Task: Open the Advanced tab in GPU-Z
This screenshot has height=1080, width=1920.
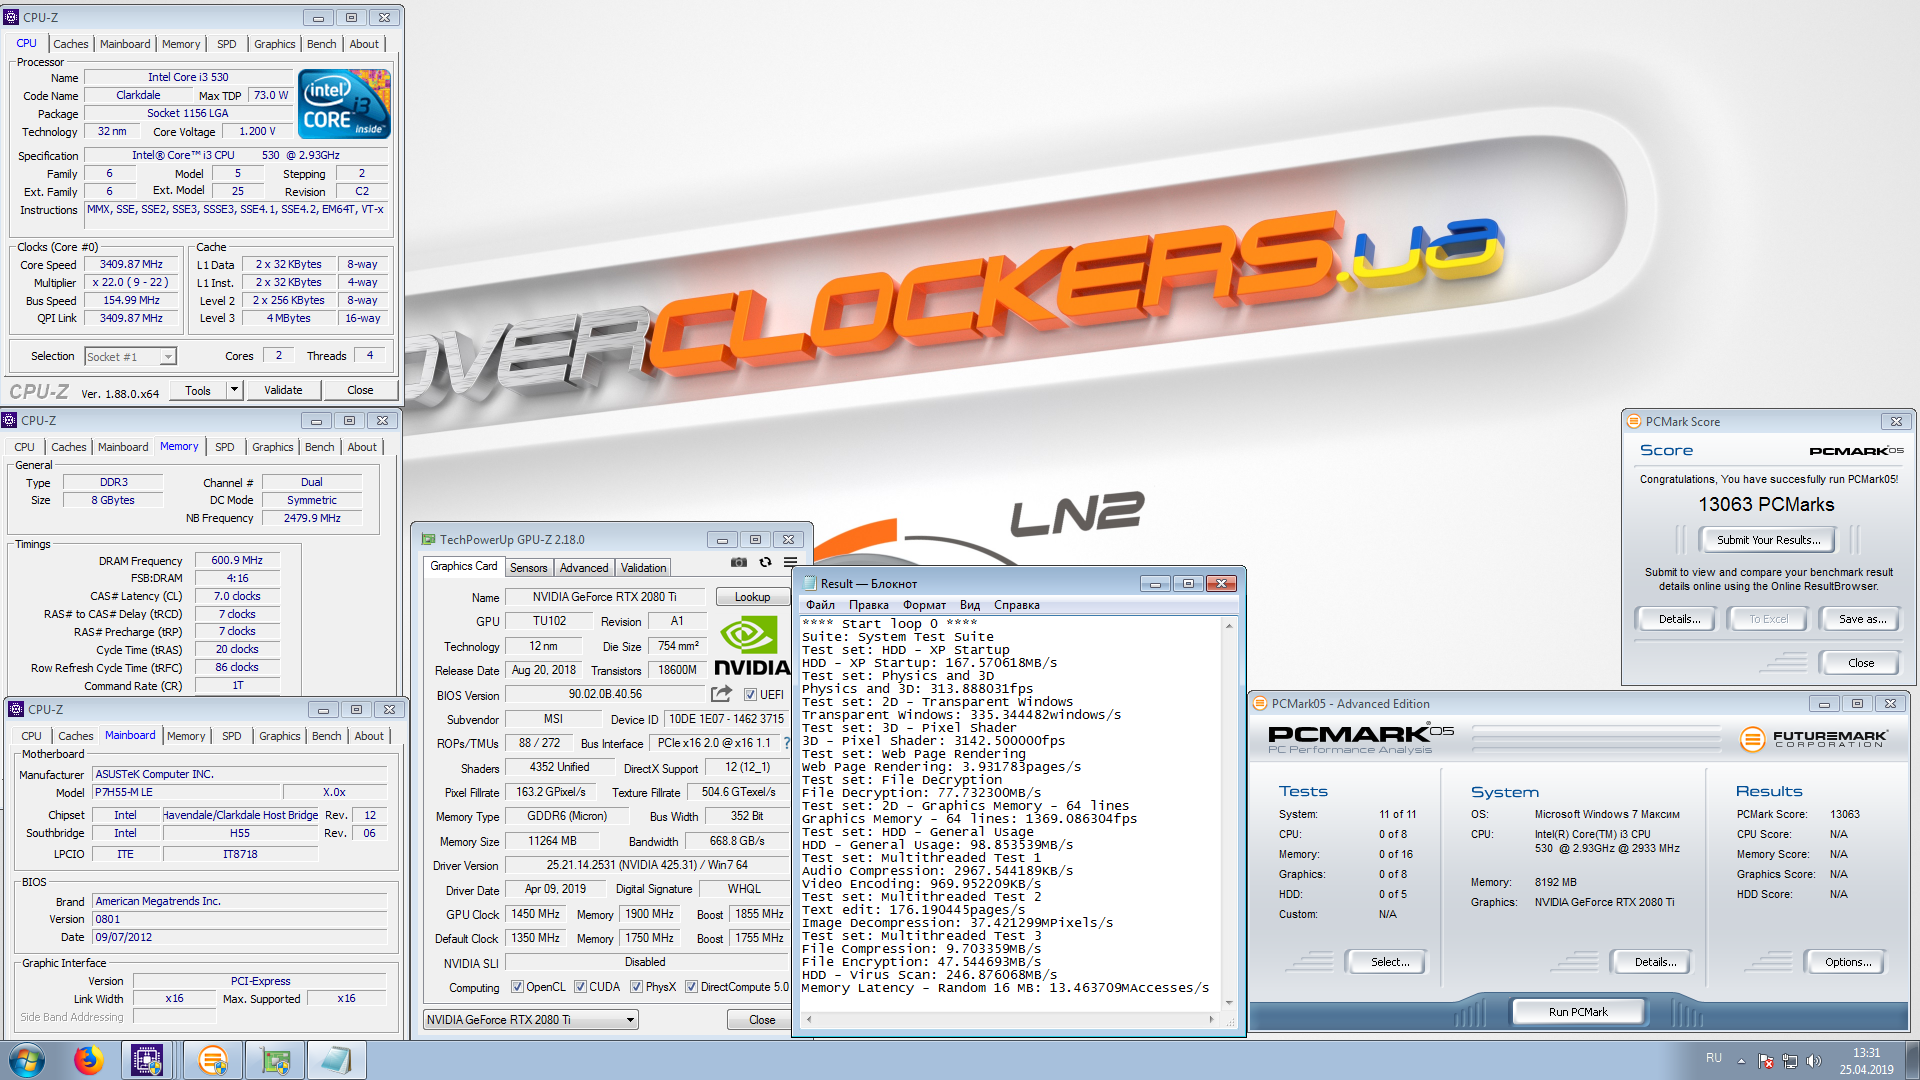Action: coord(584,567)
